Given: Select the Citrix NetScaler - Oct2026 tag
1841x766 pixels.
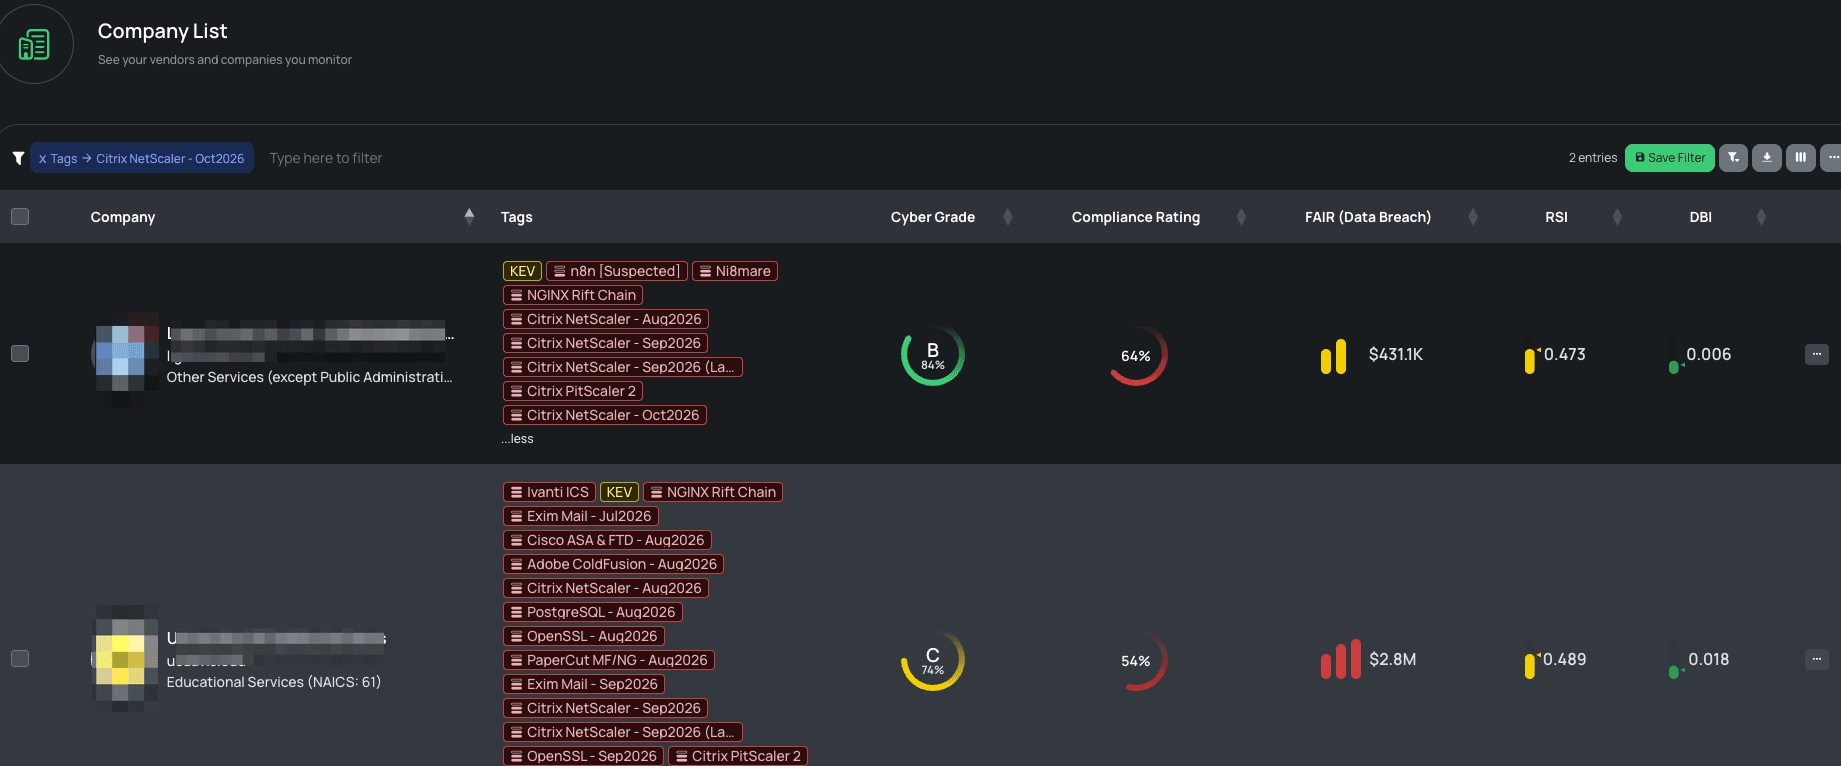Looking at the screenshot, I should click(605, 415).
